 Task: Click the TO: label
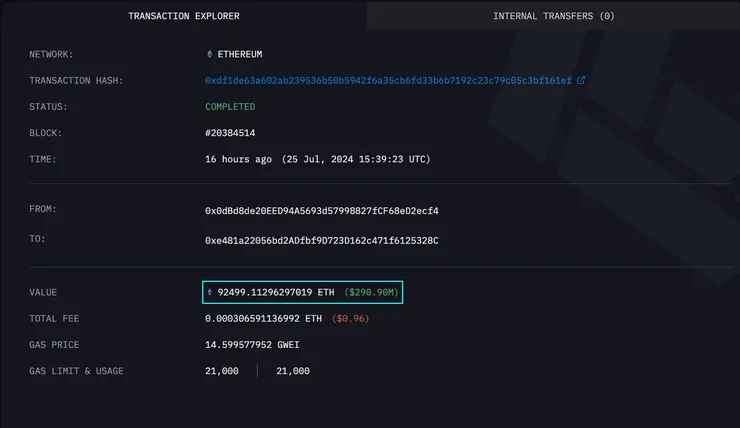pos(37,239)
